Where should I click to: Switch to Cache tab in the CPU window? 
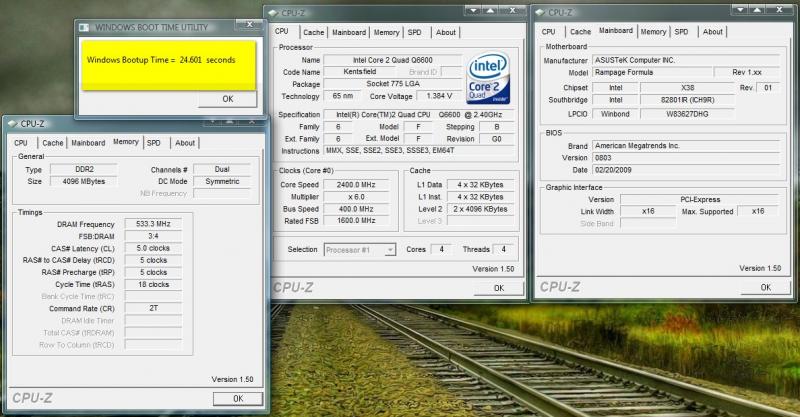(313, 32)
